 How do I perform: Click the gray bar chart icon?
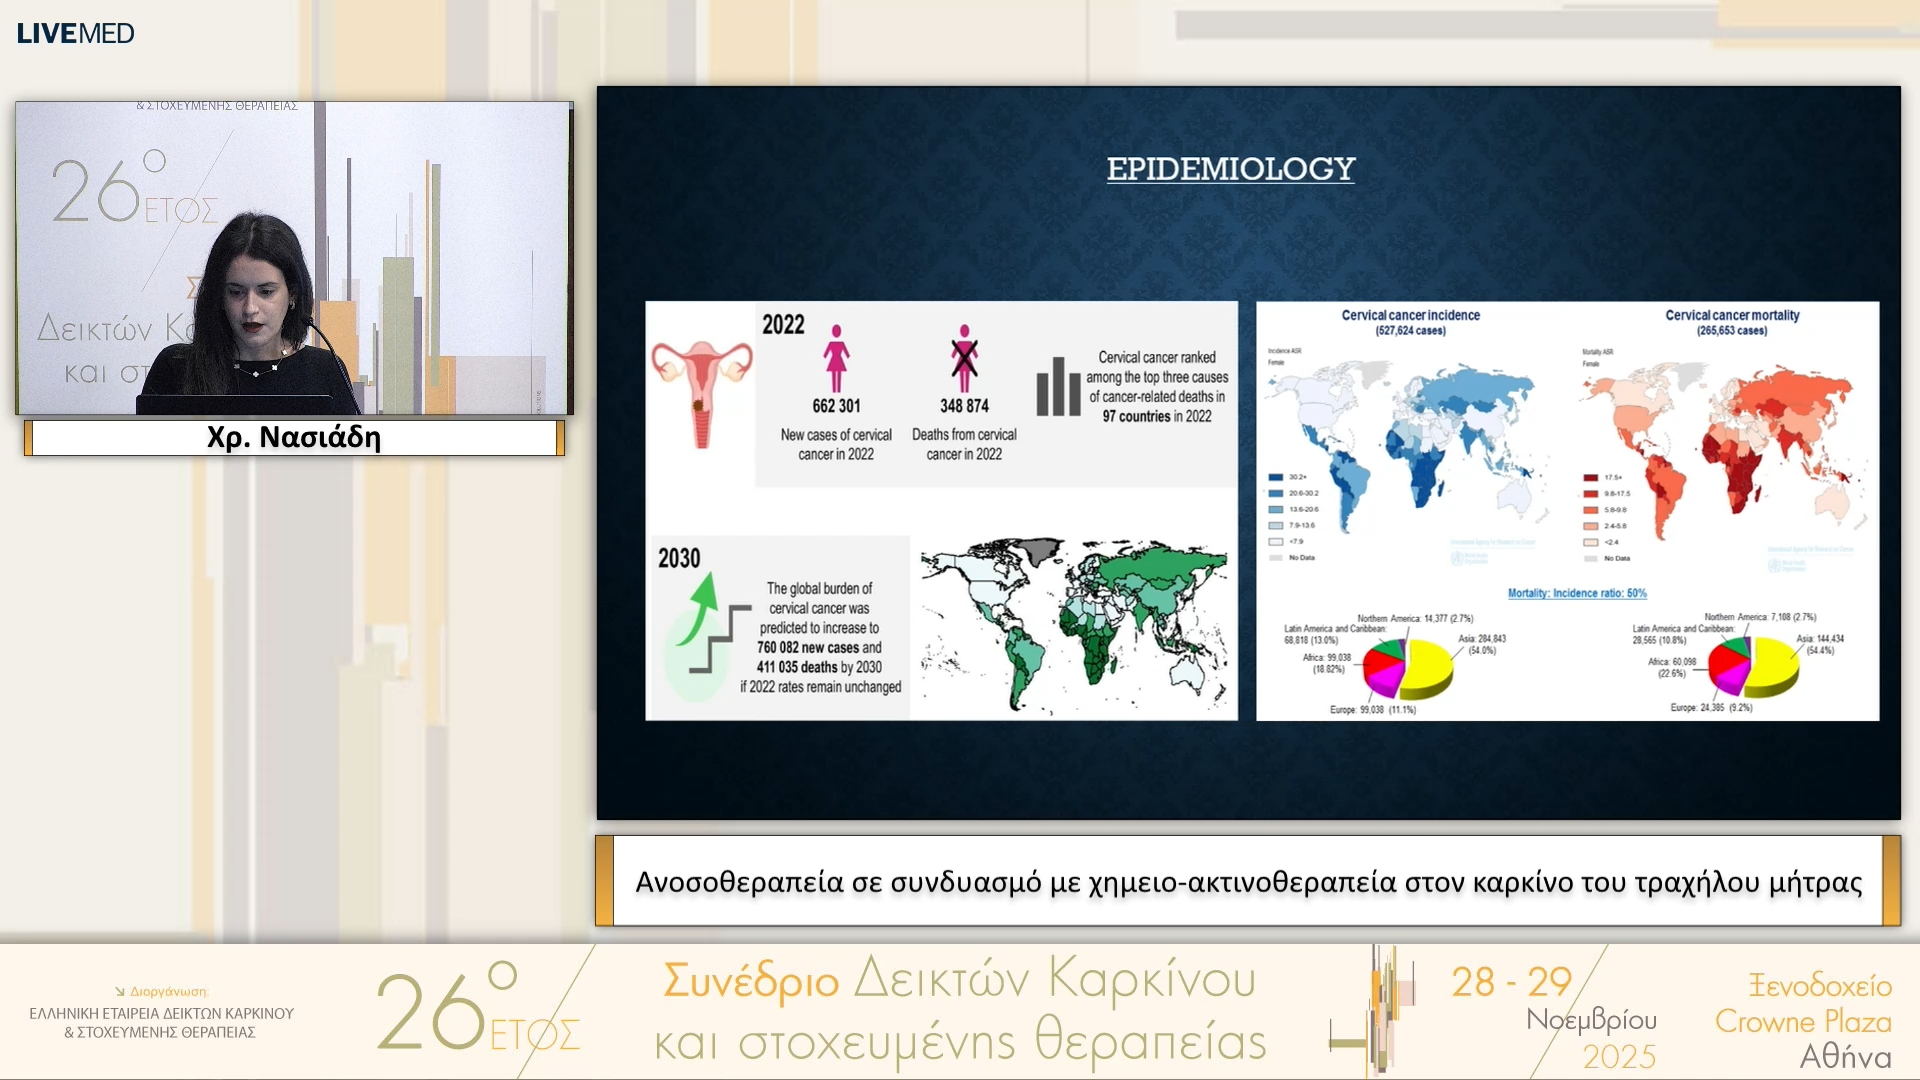click(1058, 385)
